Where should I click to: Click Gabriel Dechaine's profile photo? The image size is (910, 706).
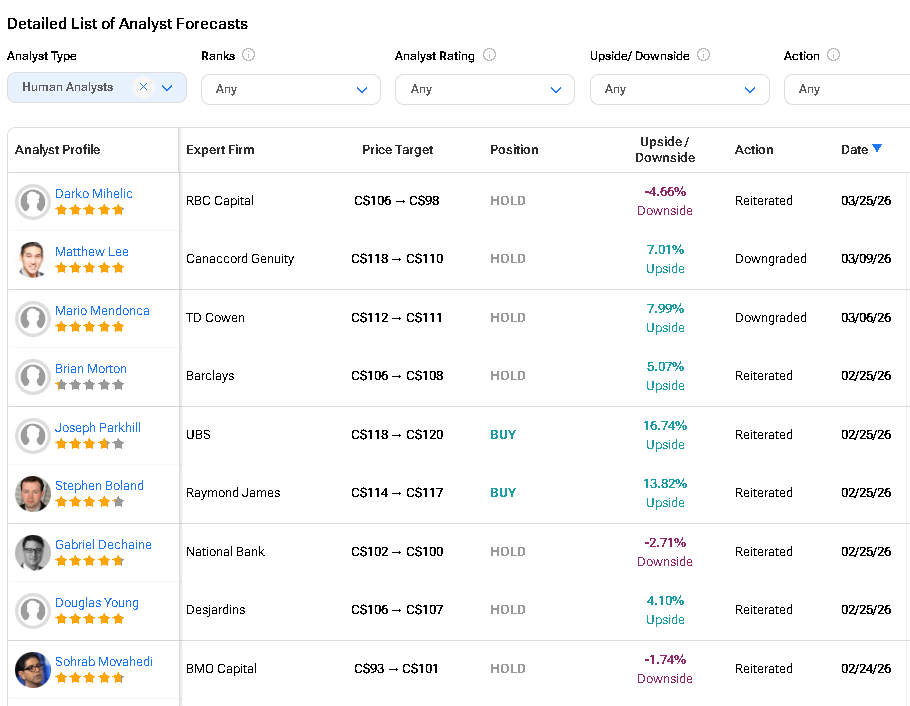coord(33,552)
